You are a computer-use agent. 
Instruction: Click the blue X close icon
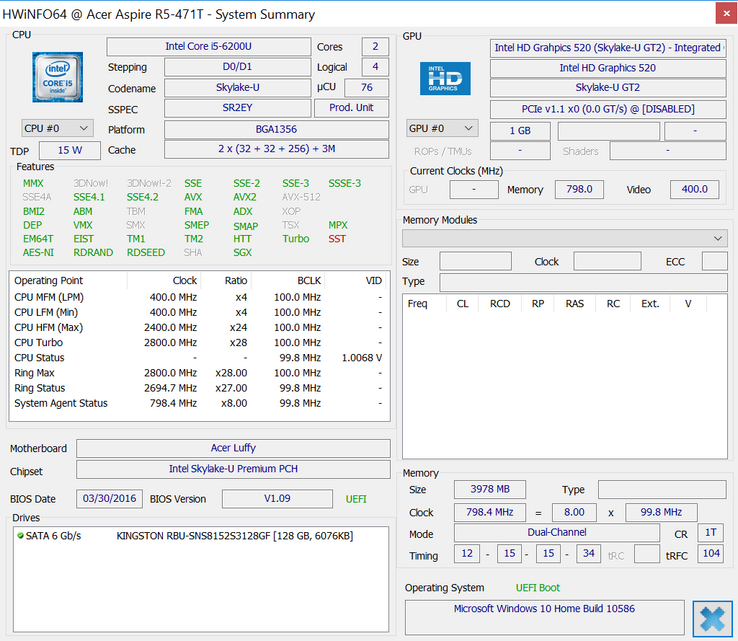tap(712, 617)
